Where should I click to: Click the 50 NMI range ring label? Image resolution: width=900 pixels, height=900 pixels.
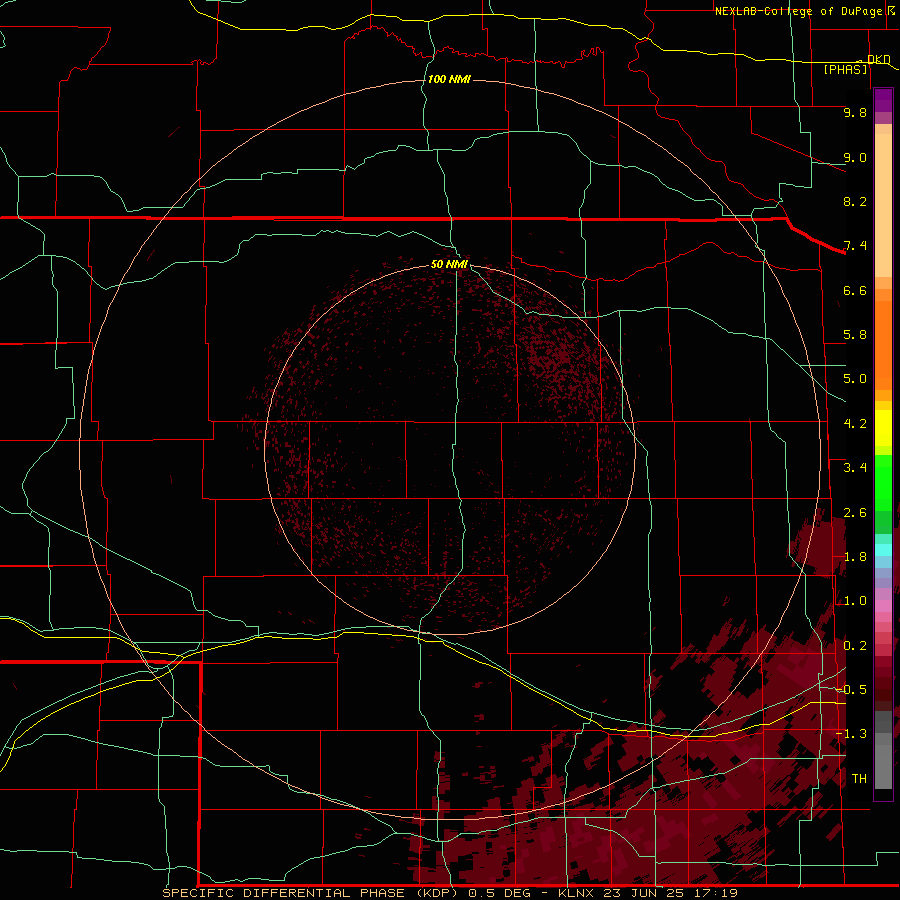point(449,264)
